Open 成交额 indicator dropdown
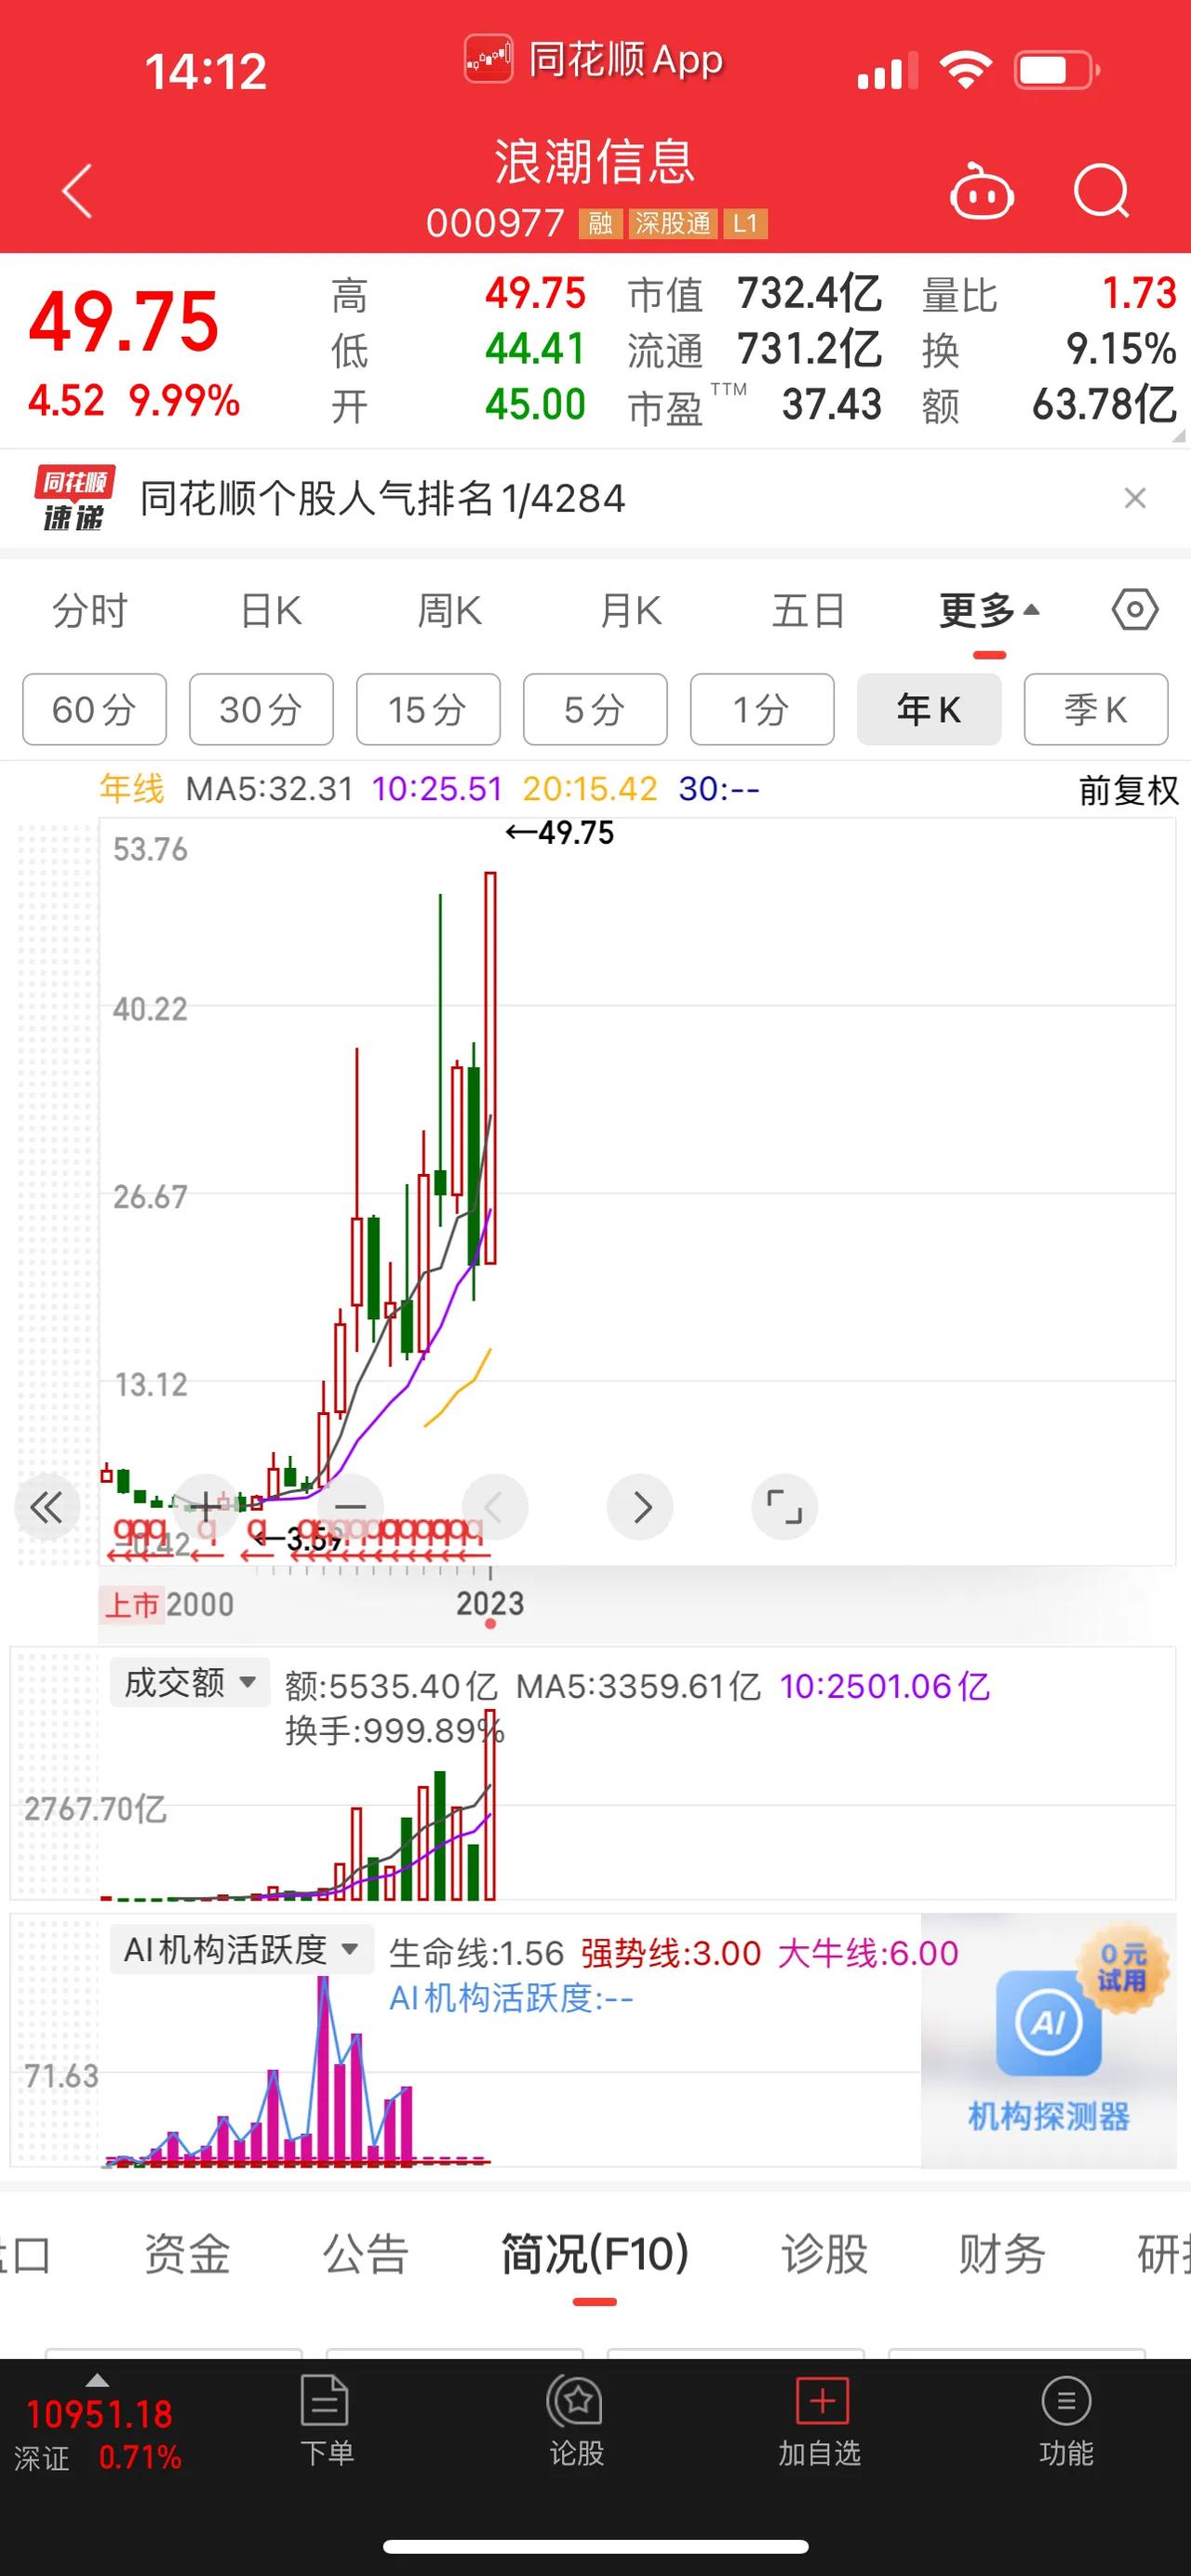The height and width of the screenshot is (2576, 1191). coord(189,1682)
